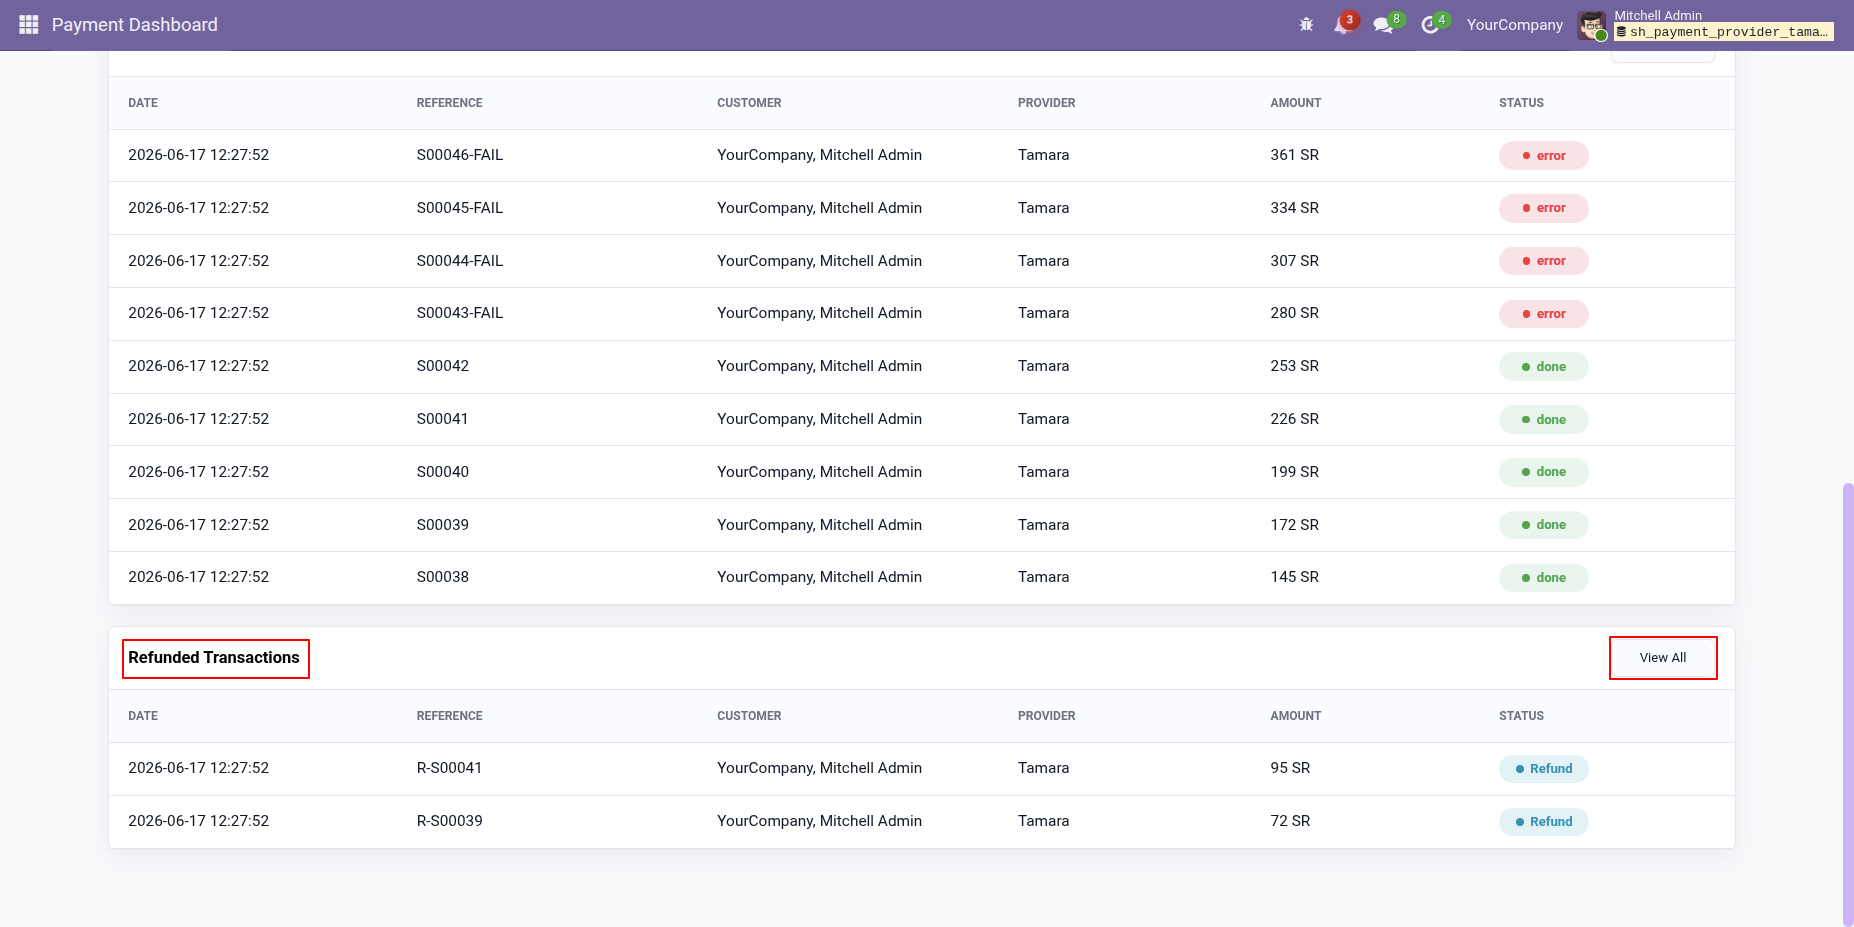The height and width of the screenshot is (927, 1854).
Task: Click Mitchell Admin's avatar picture
Action: pyautogui.click(x=1592, y=26)
